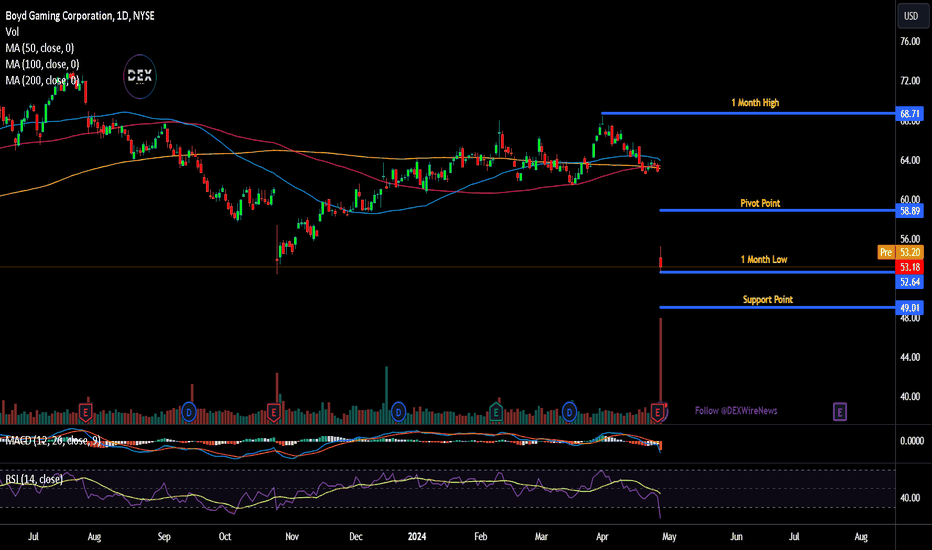Screen dimensions: 932x550
Task: Select the MA (100, close, 0) legend
Action: [x=42, y=64]
